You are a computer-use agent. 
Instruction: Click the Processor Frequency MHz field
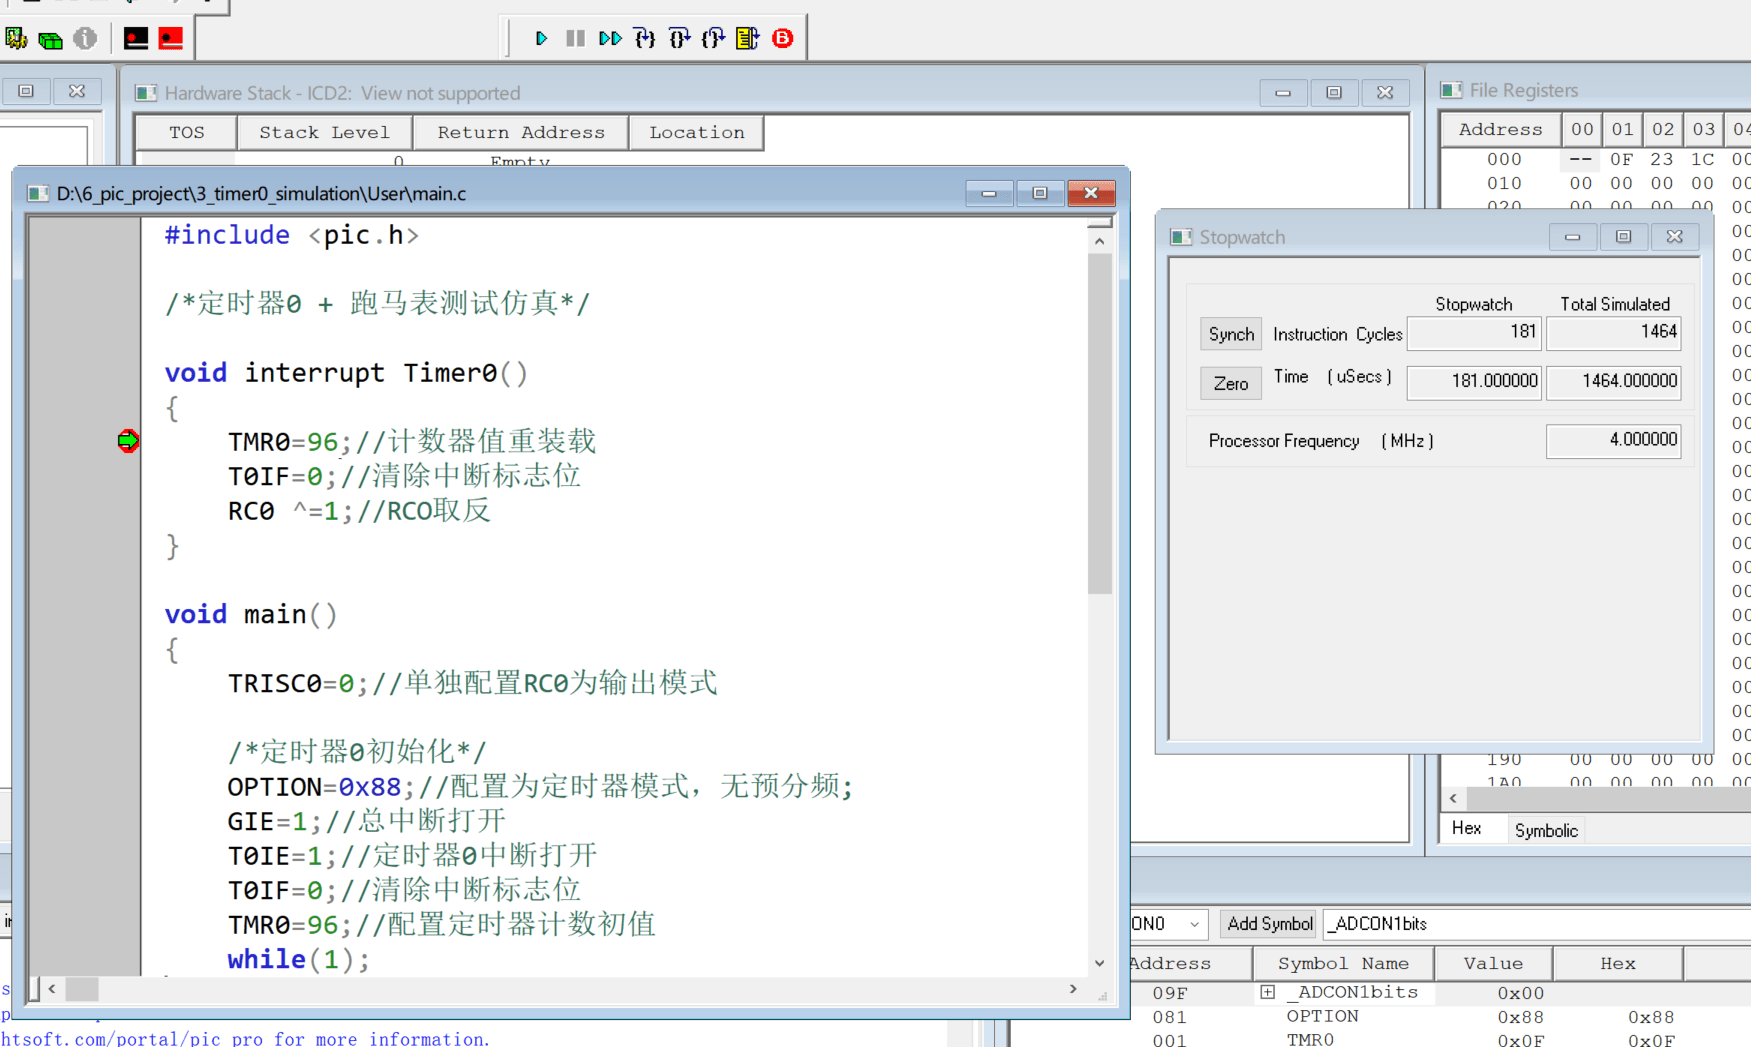[1612, 441]
